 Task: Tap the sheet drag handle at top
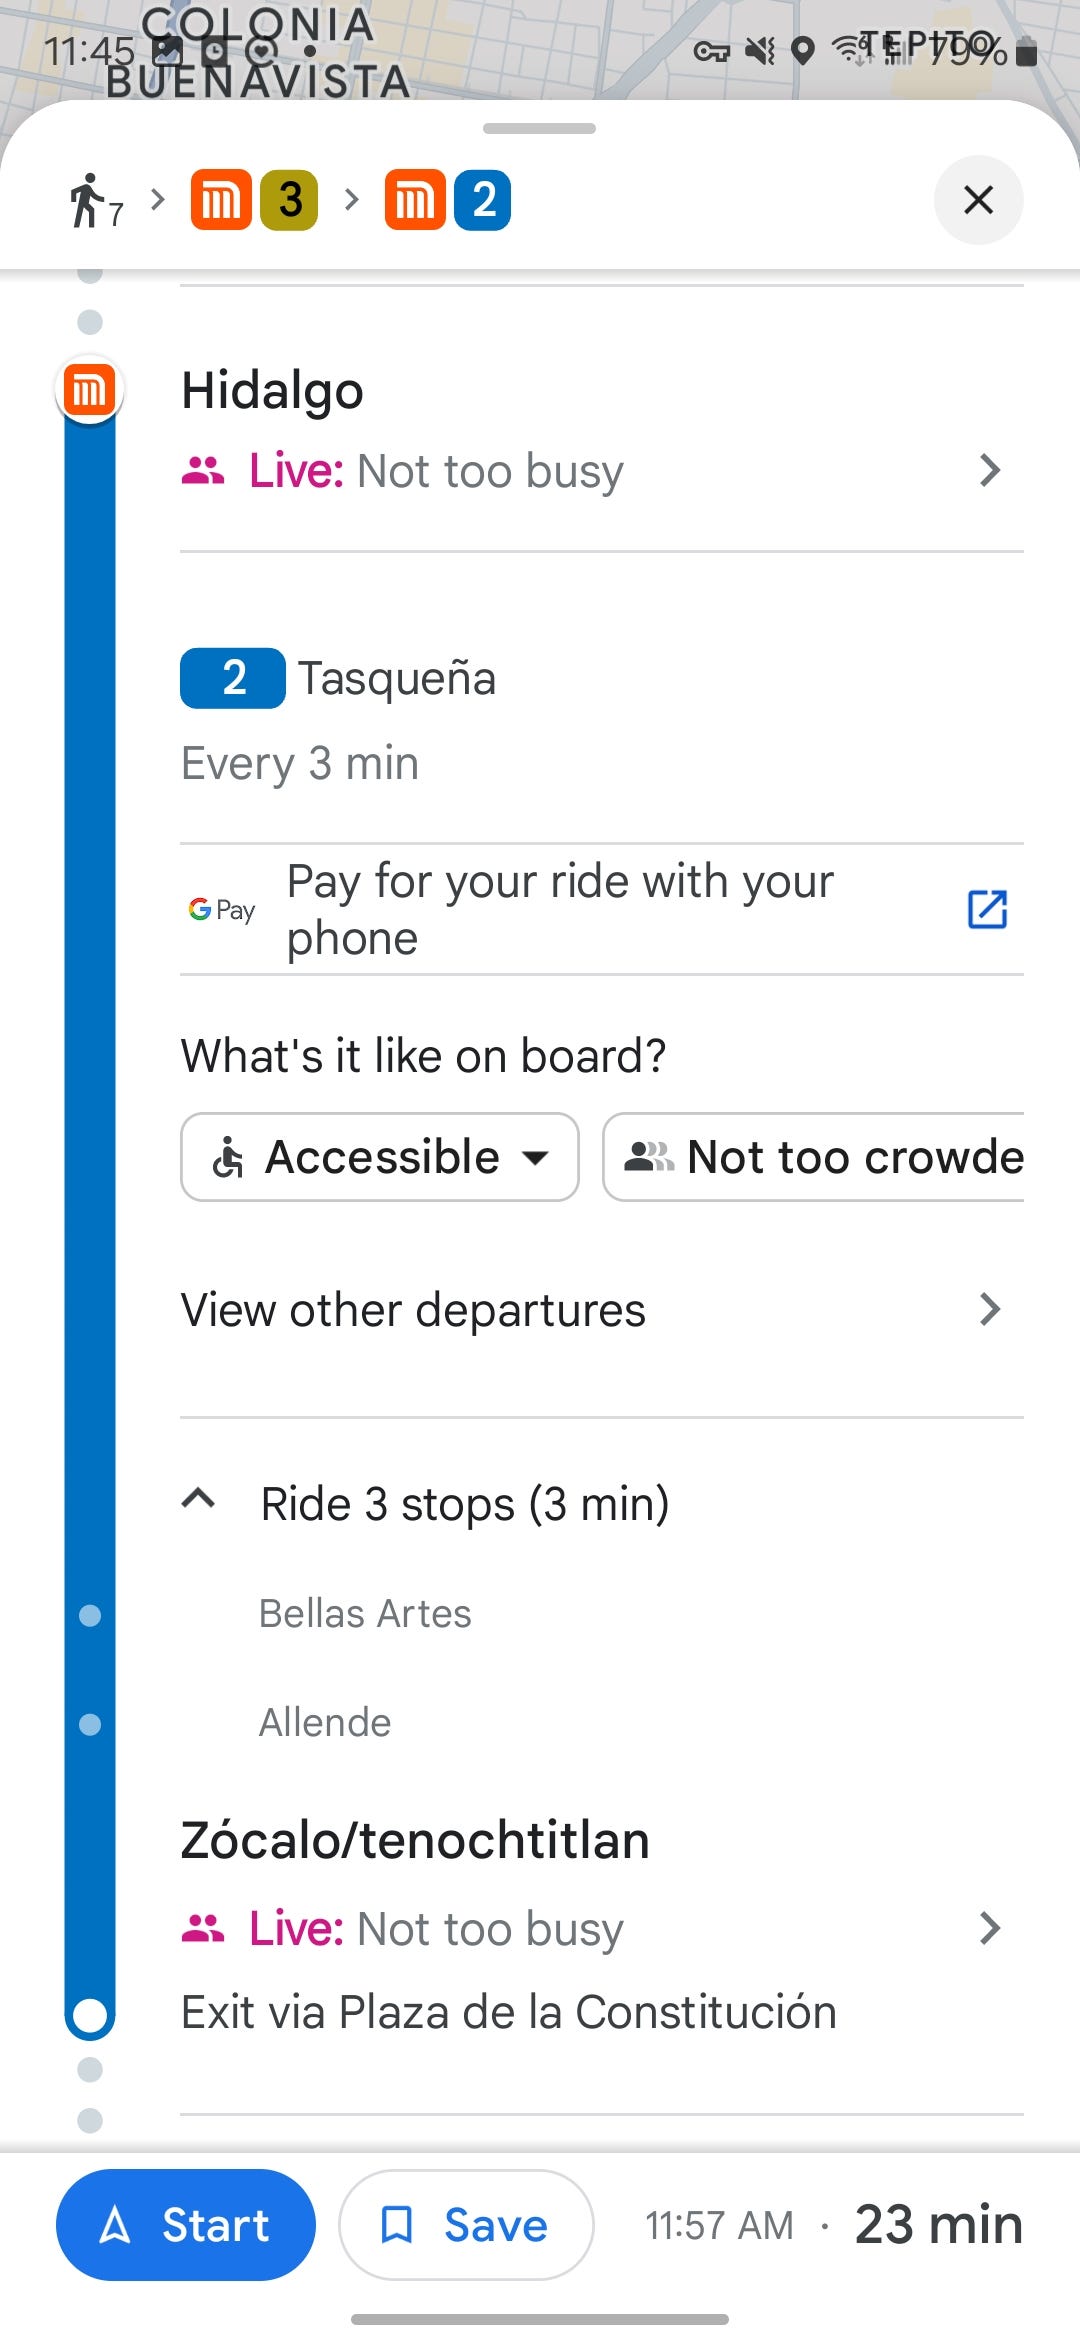pos(539,128)
